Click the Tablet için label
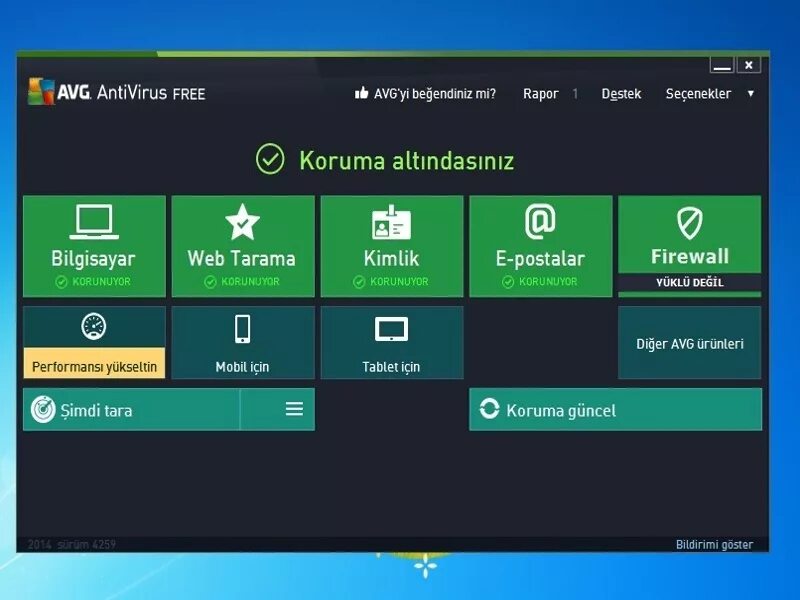Viewport: 800px width, 600px height. [391, 367]
